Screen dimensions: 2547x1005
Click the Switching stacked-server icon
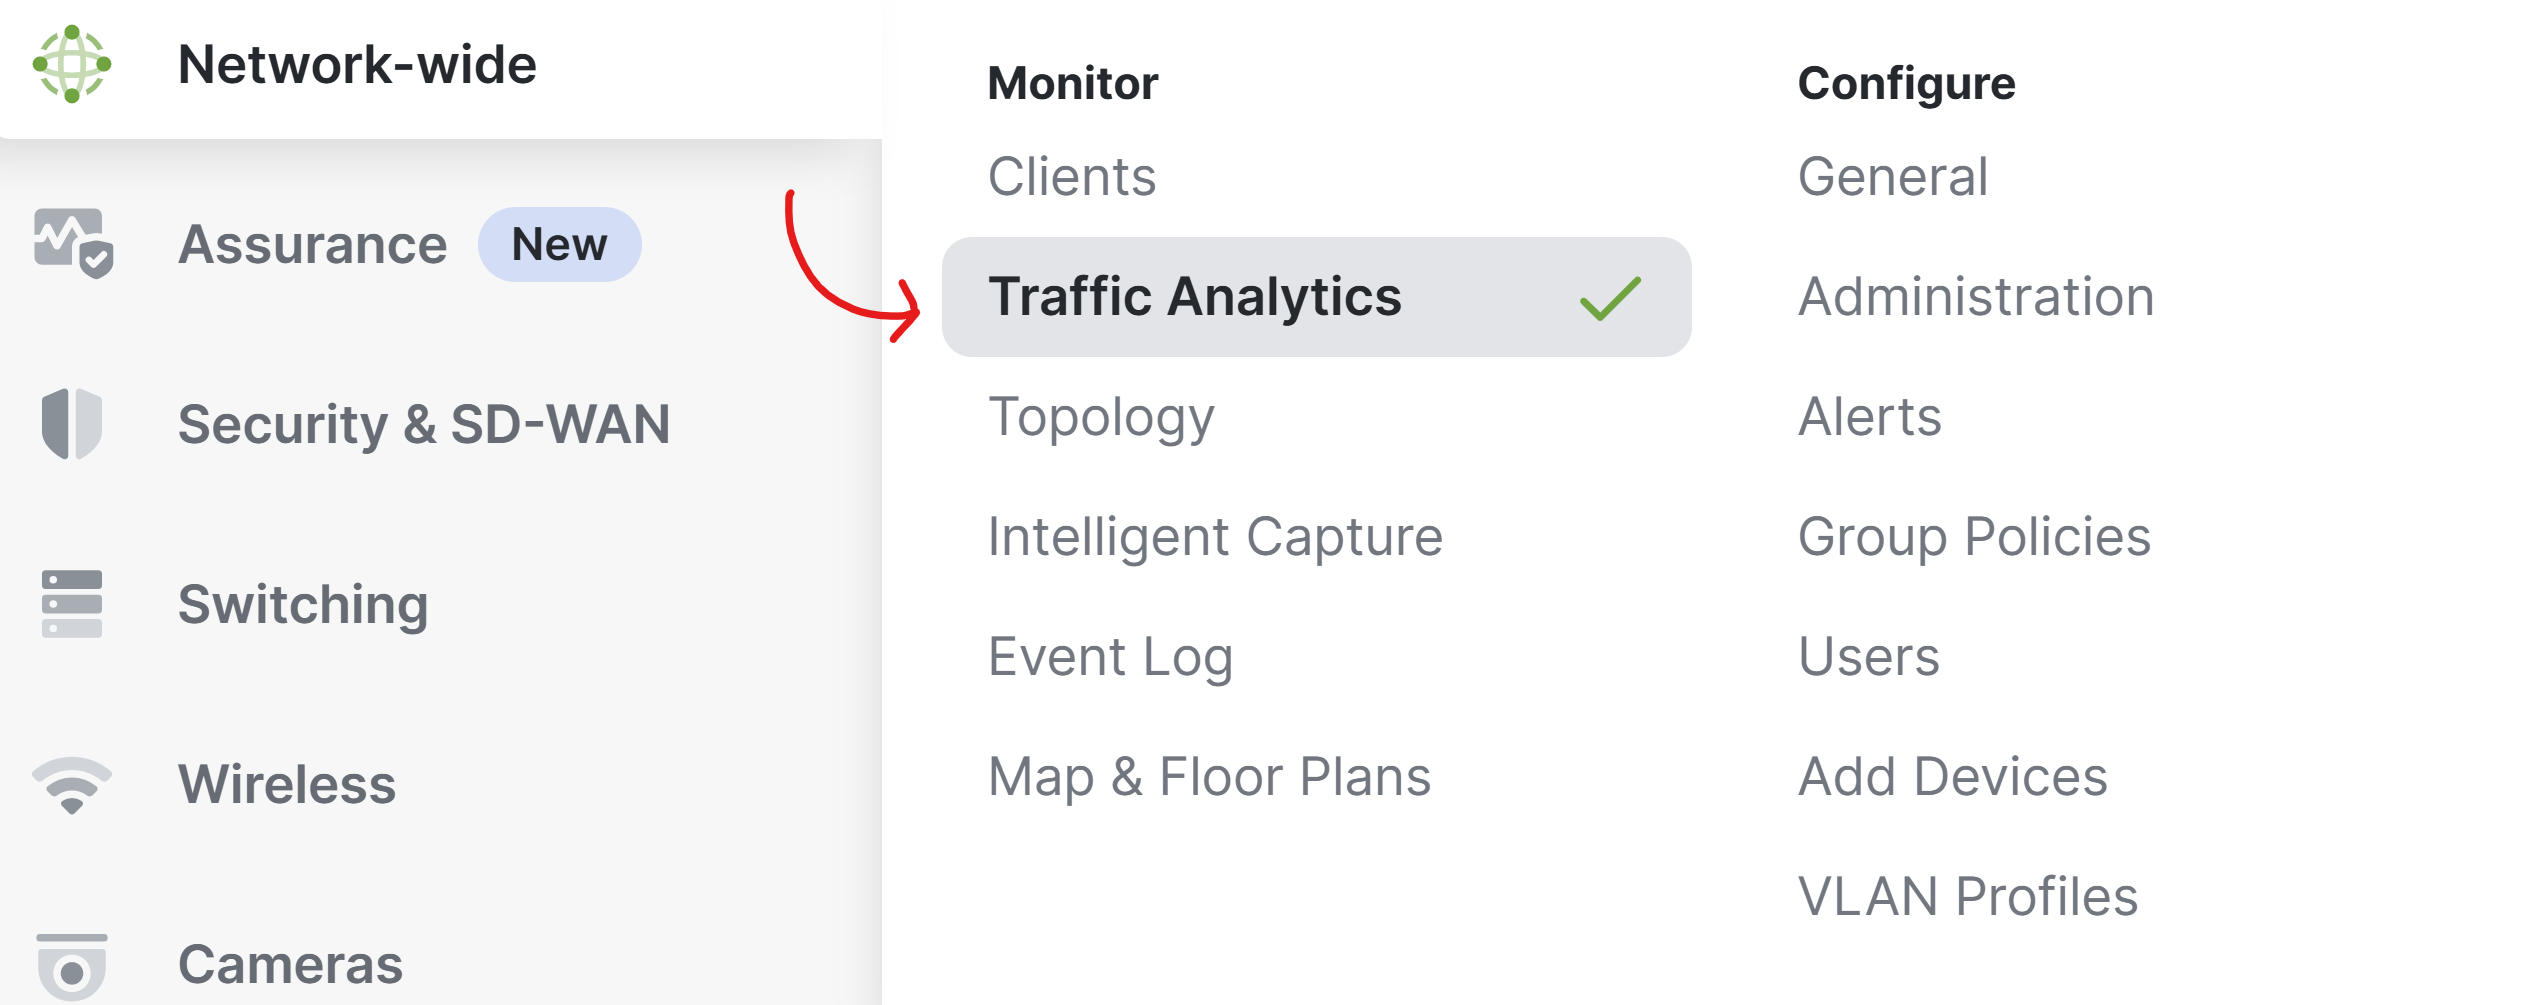[x=72, y=604]
